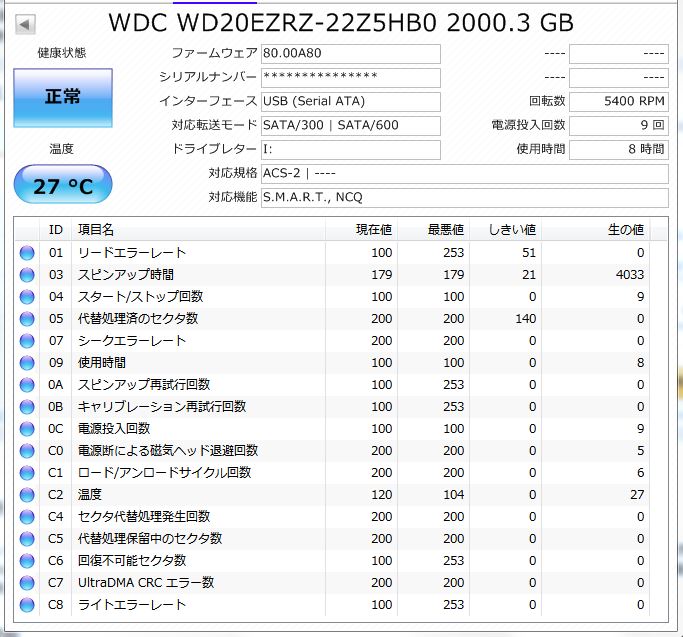The height and width of the screenshot is (637, 683).
Task: Select the 代替処理保留中のセクタ数 attribute name
Action: (150, 539)
